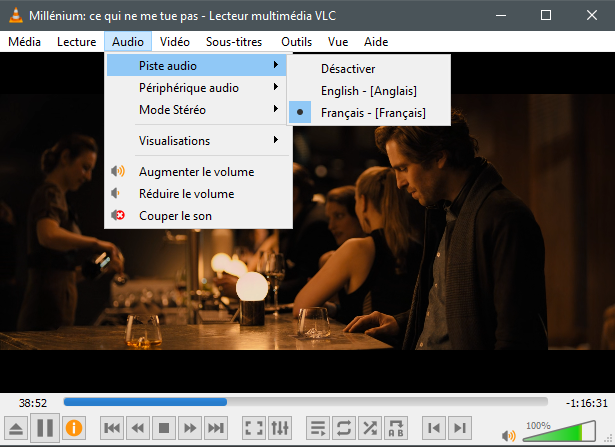Expand the Mode Stéréo submenu
615x447 pixels.
click(x=197, y=109)
